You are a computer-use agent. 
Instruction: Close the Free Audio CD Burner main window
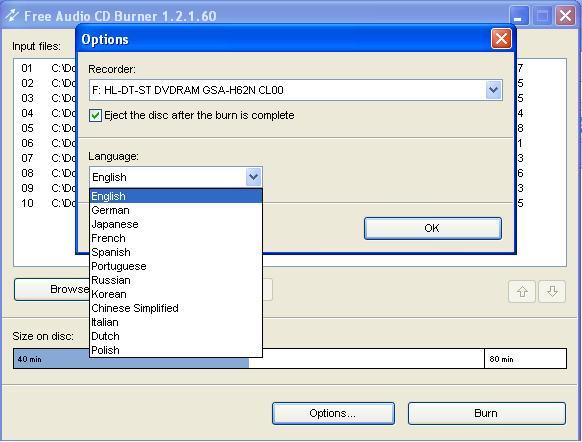coord(565,16)
